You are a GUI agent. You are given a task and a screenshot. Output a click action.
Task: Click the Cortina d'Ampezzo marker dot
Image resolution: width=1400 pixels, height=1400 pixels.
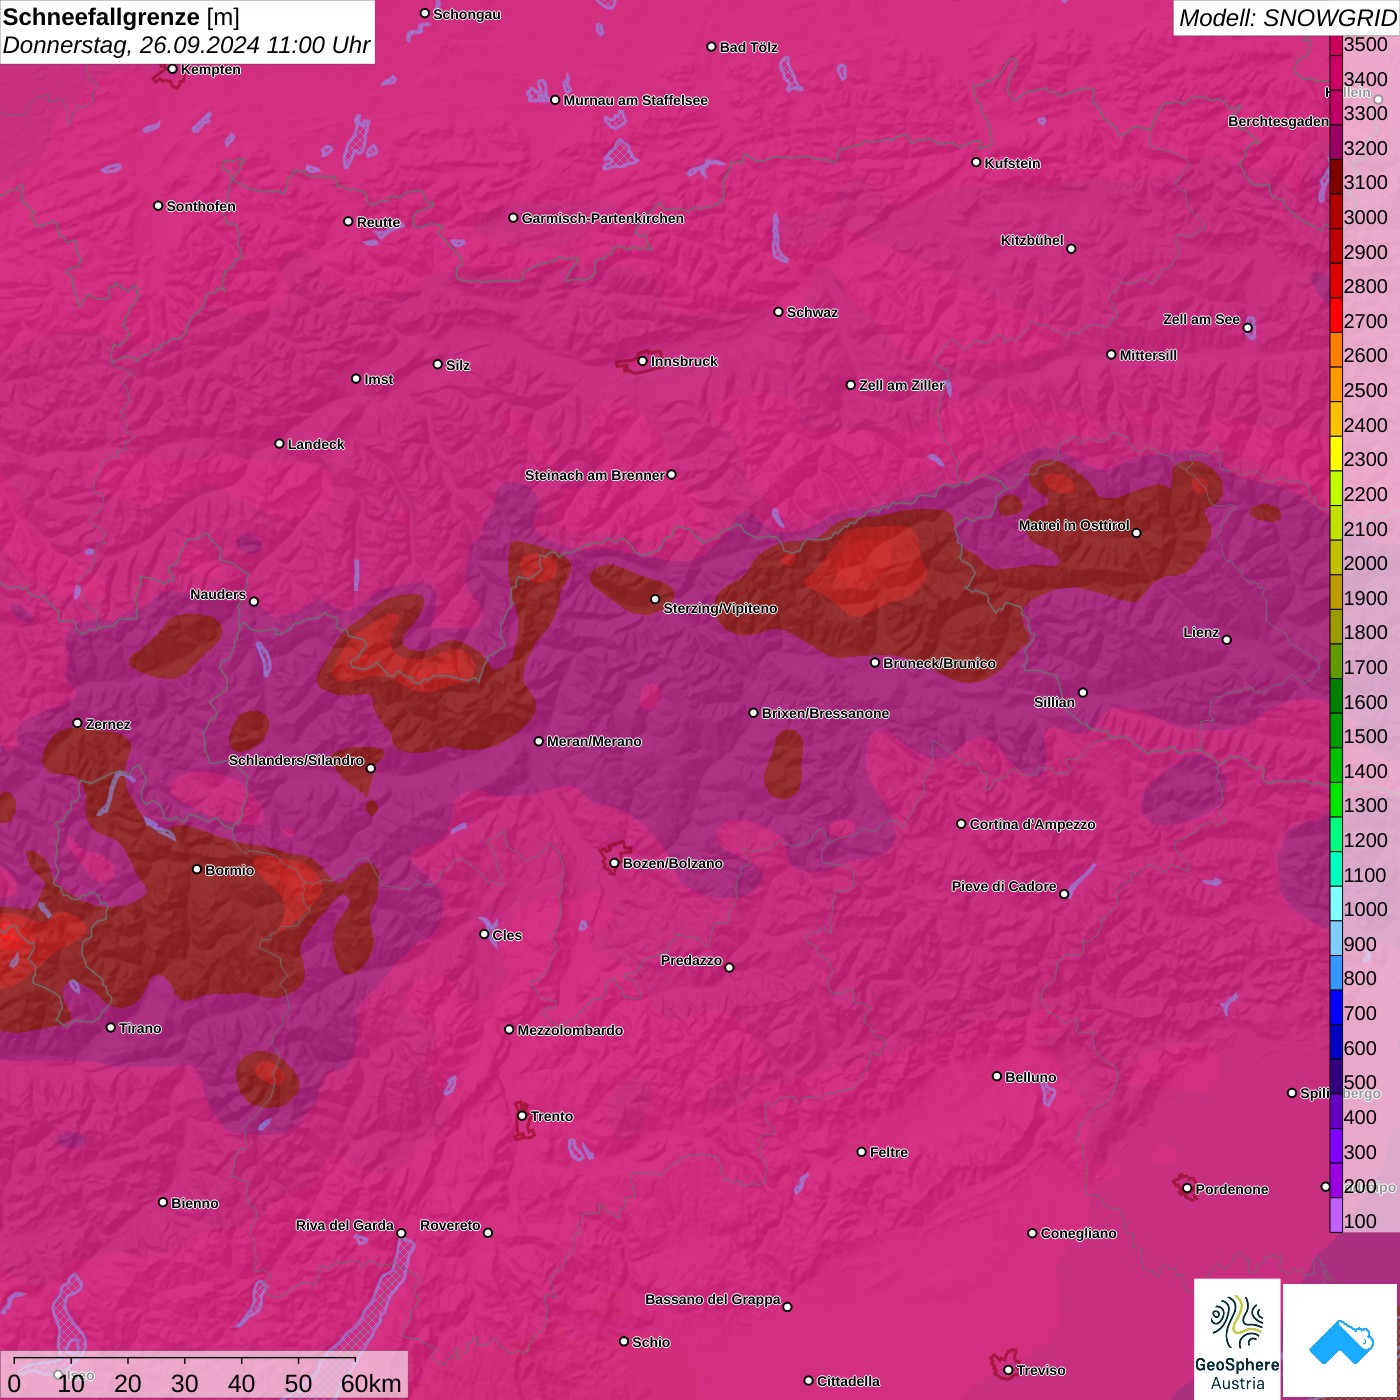(x=962, y=824)
